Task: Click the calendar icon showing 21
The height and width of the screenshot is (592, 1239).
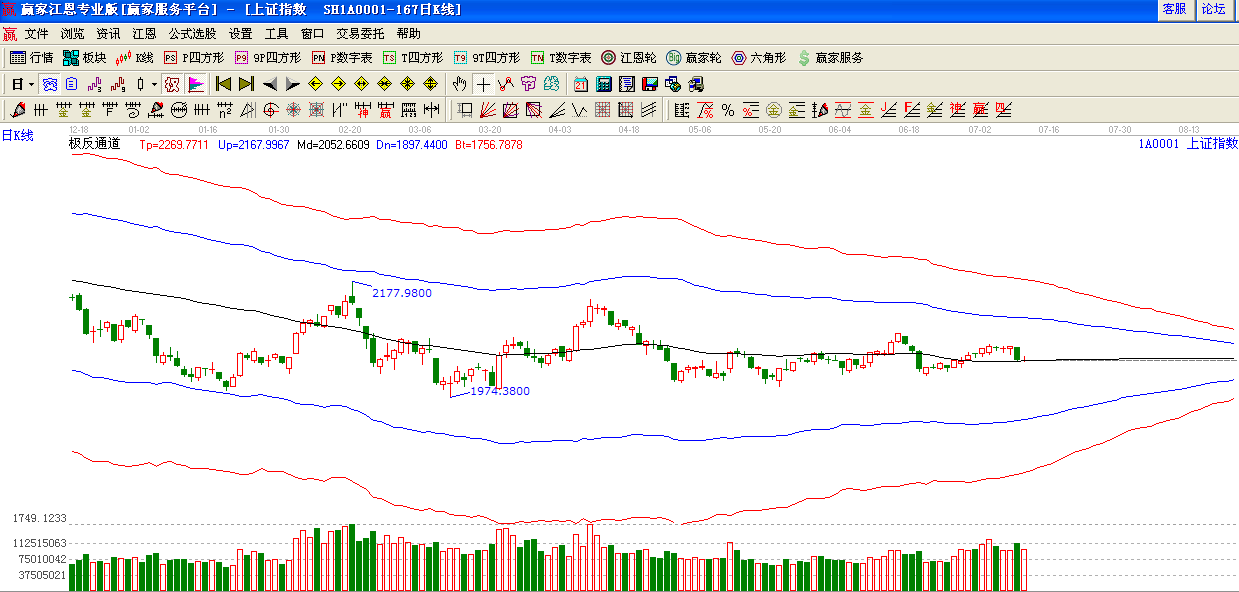Action: (x=581, y=84)
